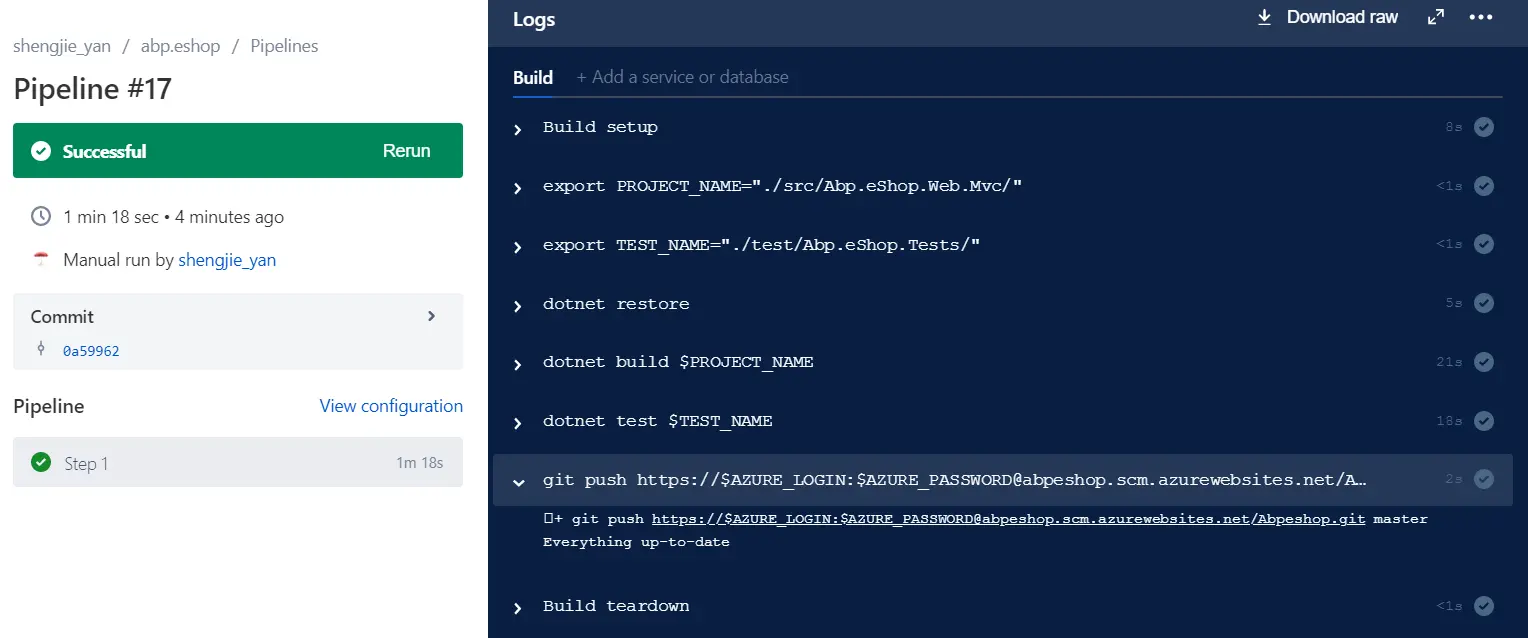
Task: Expand logs to full screen
Action: click(x=1436, y=17)
